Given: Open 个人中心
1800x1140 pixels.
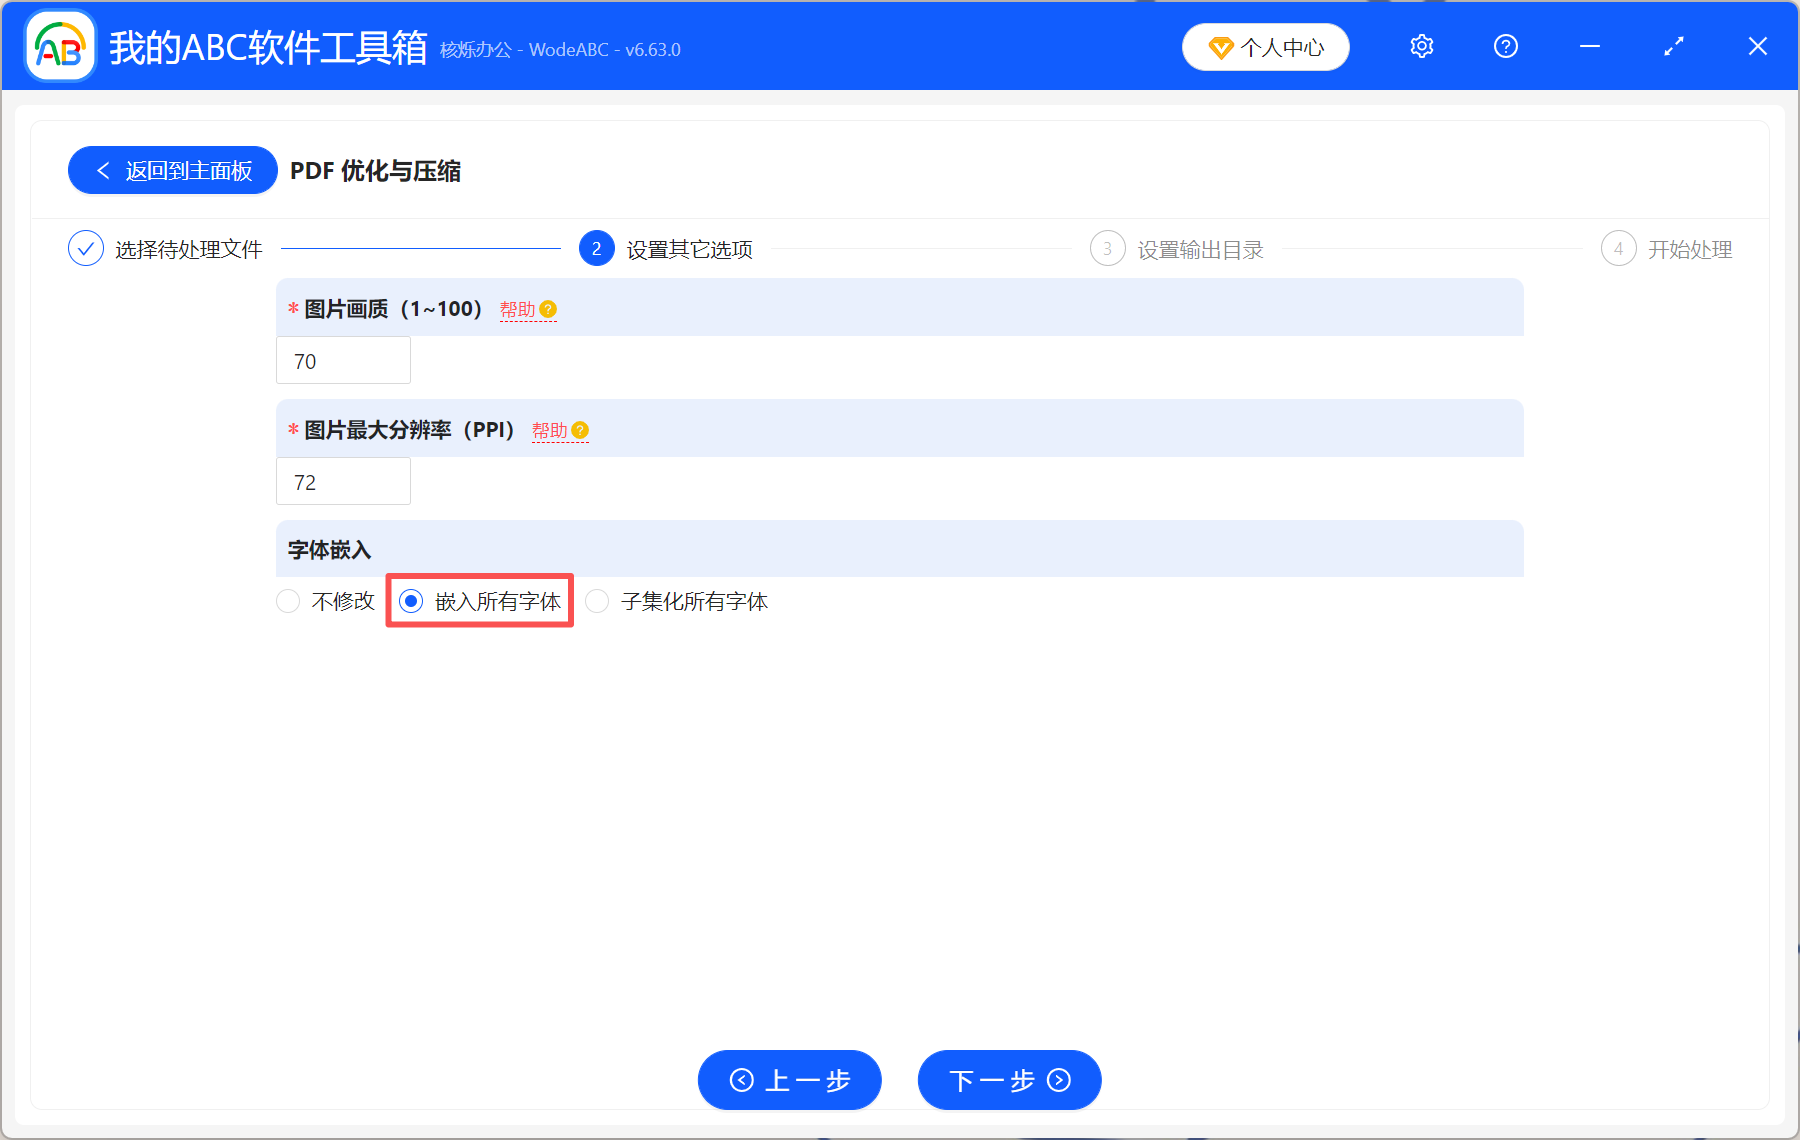Looking at the screenshot, I should (1265, 47).
